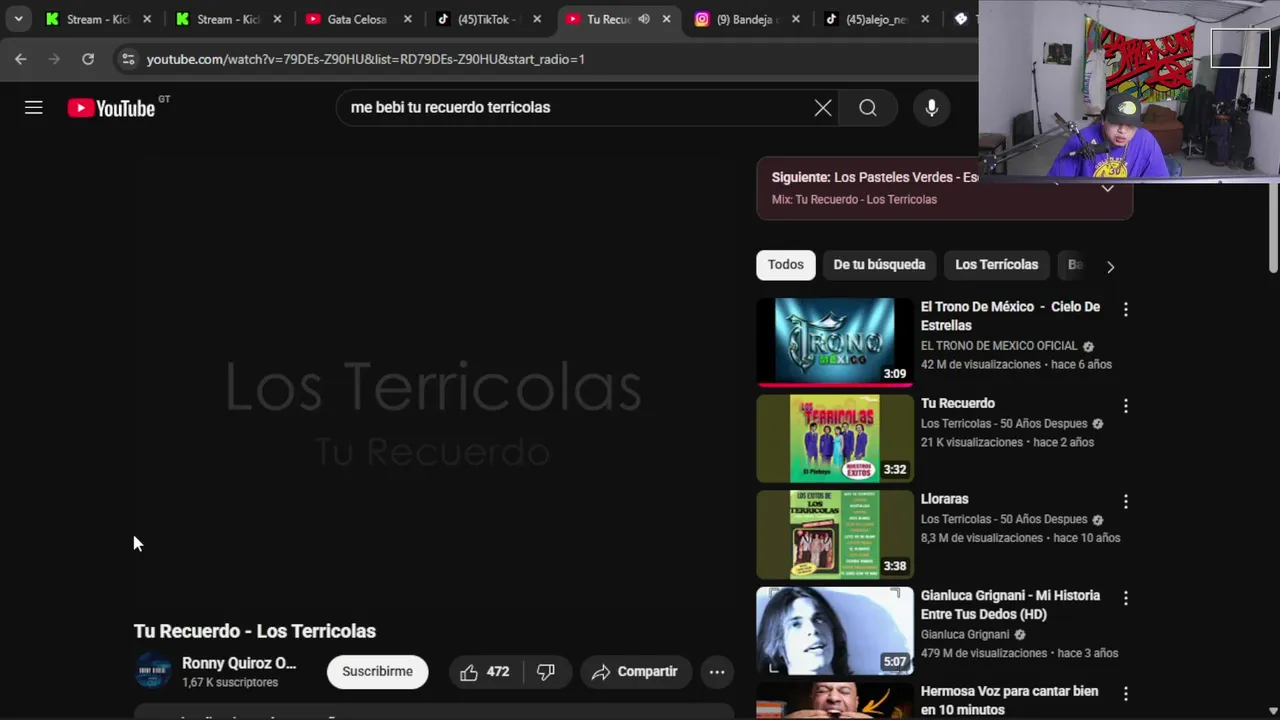Image resolution: width=1280 pixels, height=720 pixels.
Task: Click the video player area
Action: tap(434, 382)
